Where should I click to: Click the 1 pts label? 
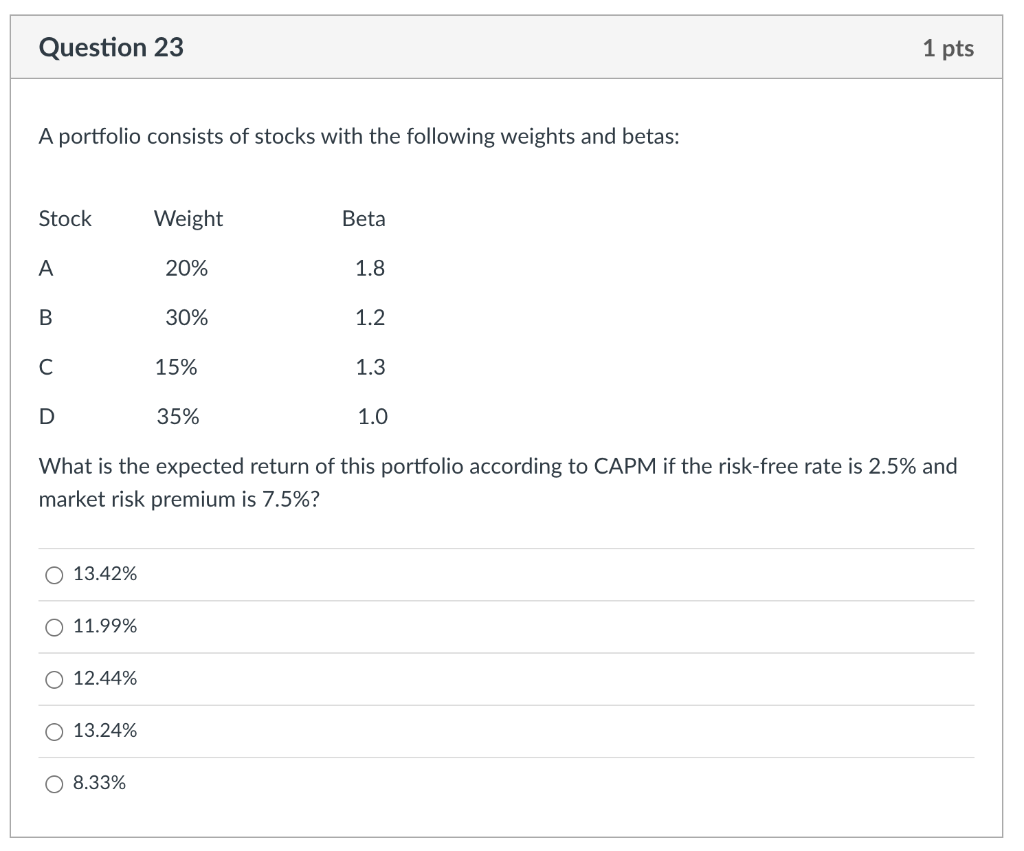point(947,48)
